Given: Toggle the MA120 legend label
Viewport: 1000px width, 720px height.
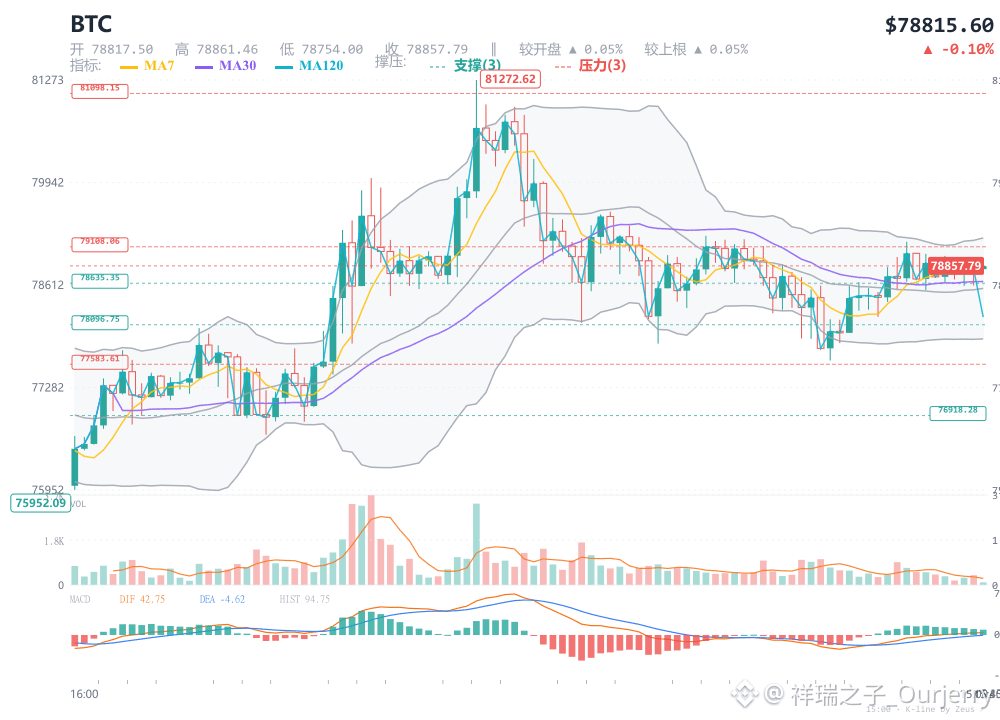Looking at the screenshot, I should [x=321, y=66].
